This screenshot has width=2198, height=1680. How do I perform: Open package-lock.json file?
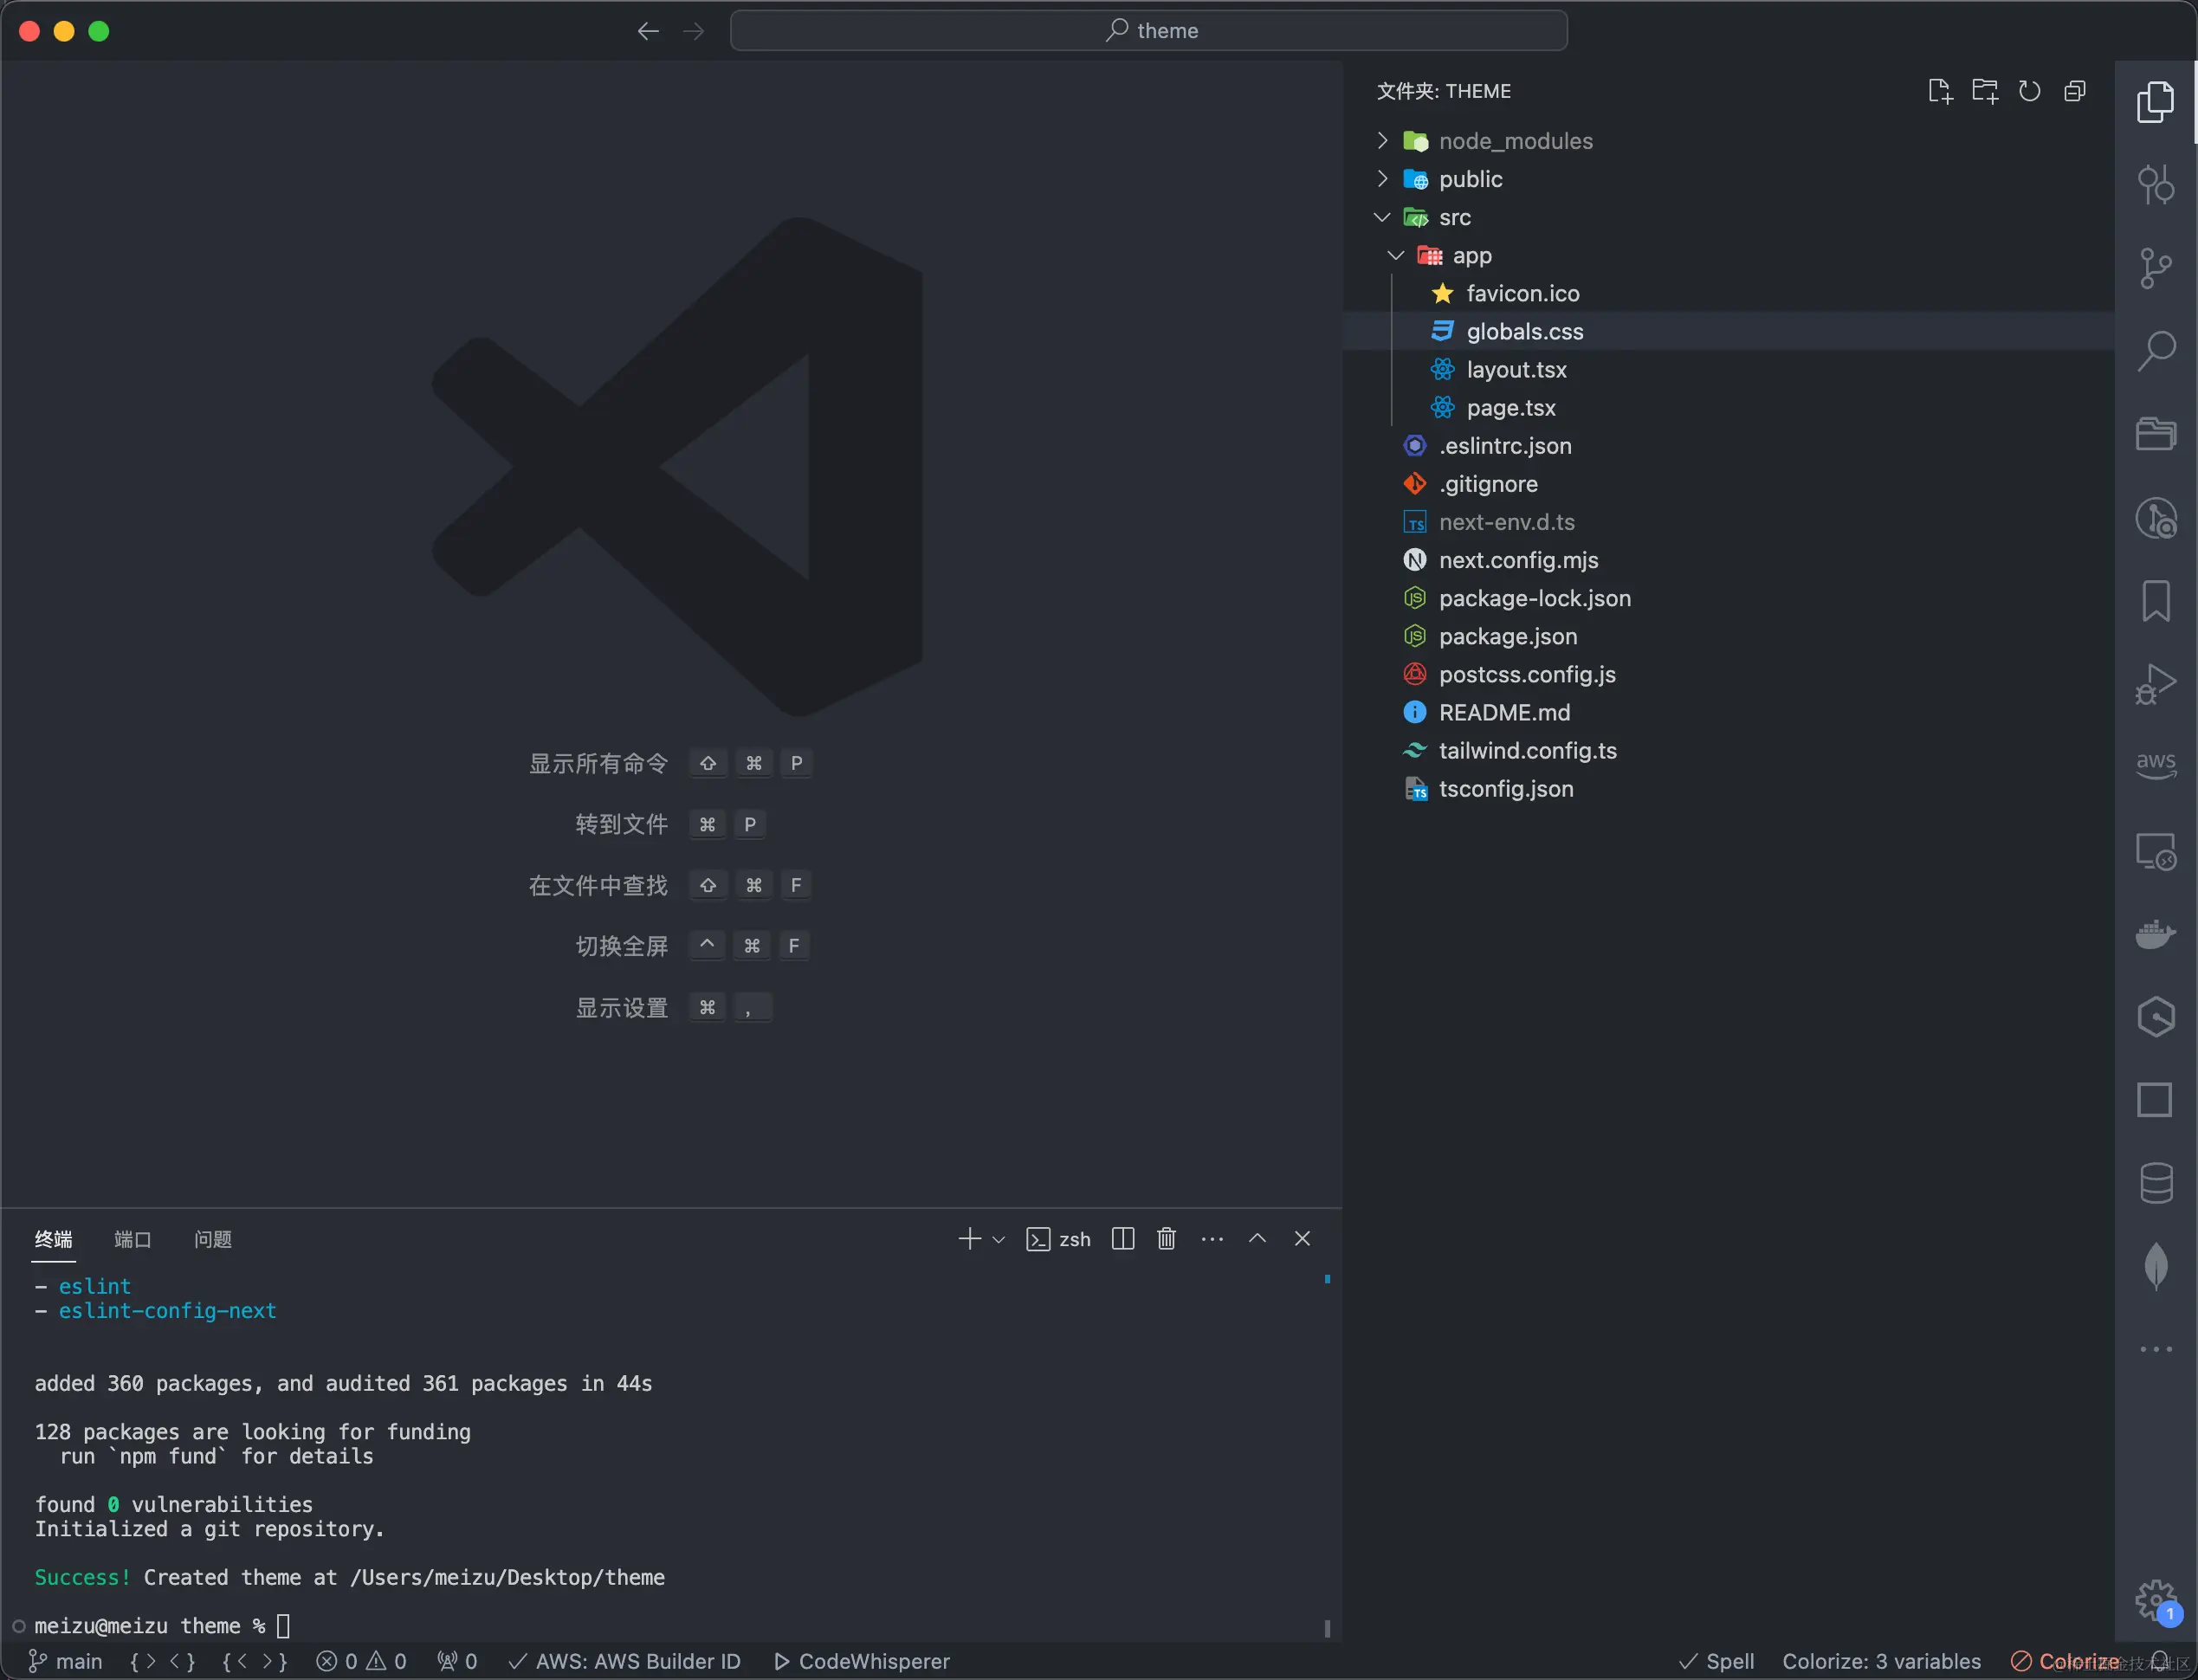pyautogui.click(x=1728, y=598)
